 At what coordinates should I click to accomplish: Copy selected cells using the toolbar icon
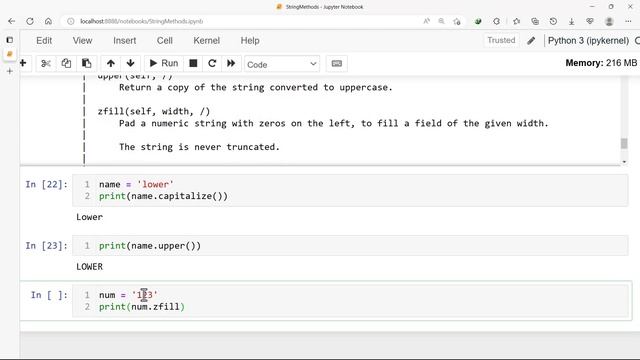(66, 63)
